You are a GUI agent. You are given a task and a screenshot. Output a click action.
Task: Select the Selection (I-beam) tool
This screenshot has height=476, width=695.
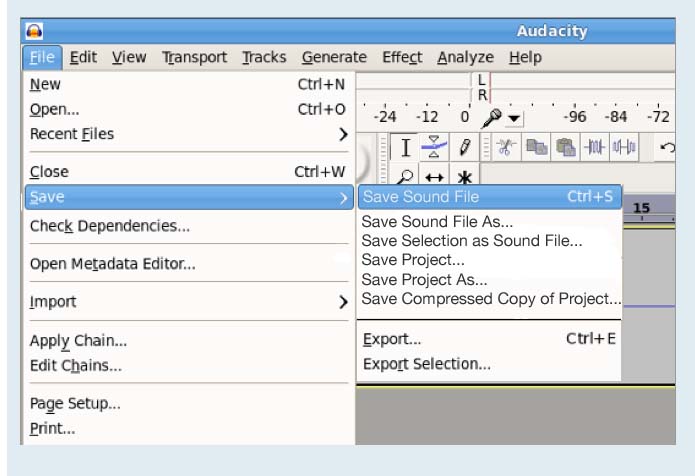click(406, 147)
